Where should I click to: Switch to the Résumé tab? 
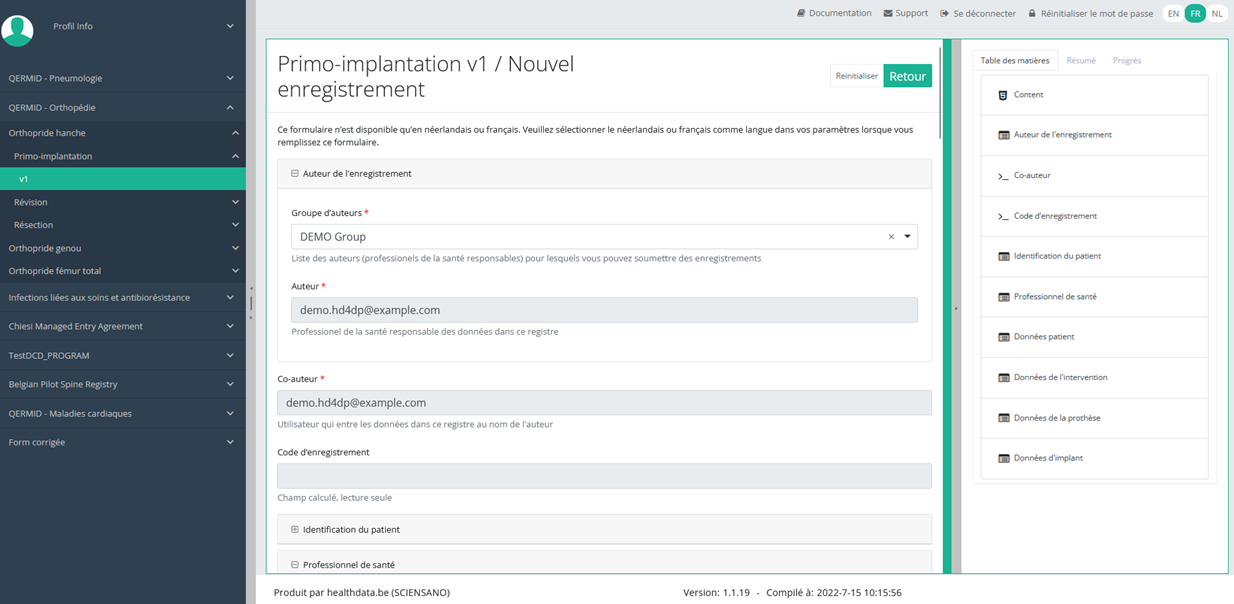click(x=1080, y=61)
